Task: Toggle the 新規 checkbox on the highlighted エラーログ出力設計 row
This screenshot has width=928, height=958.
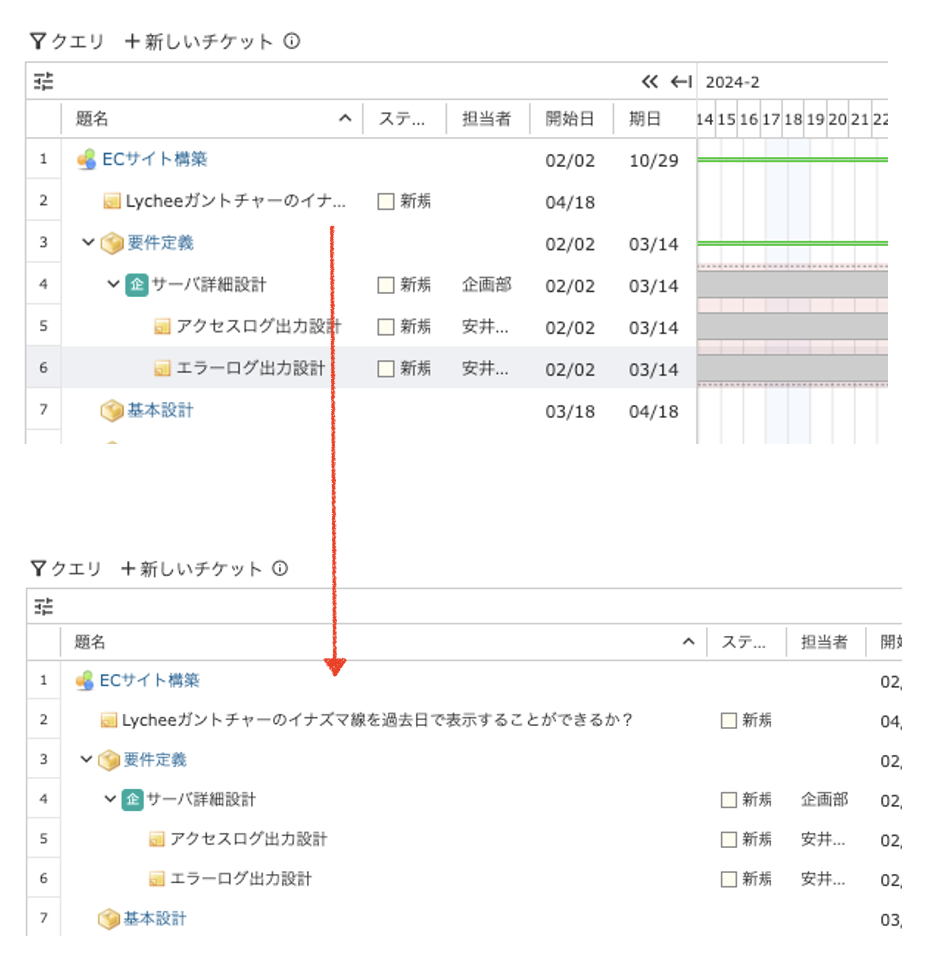Action: click(x=386, y=369)
